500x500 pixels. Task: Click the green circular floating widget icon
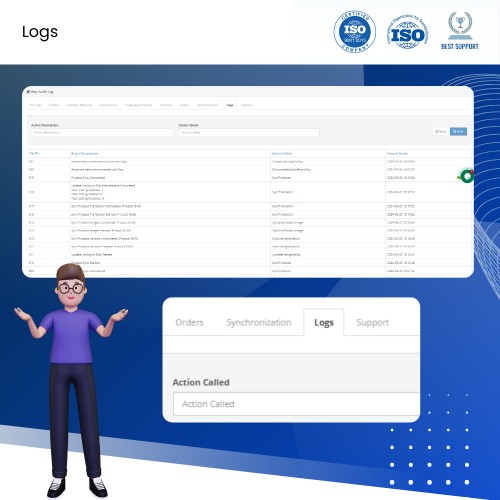tap(466, 175)
